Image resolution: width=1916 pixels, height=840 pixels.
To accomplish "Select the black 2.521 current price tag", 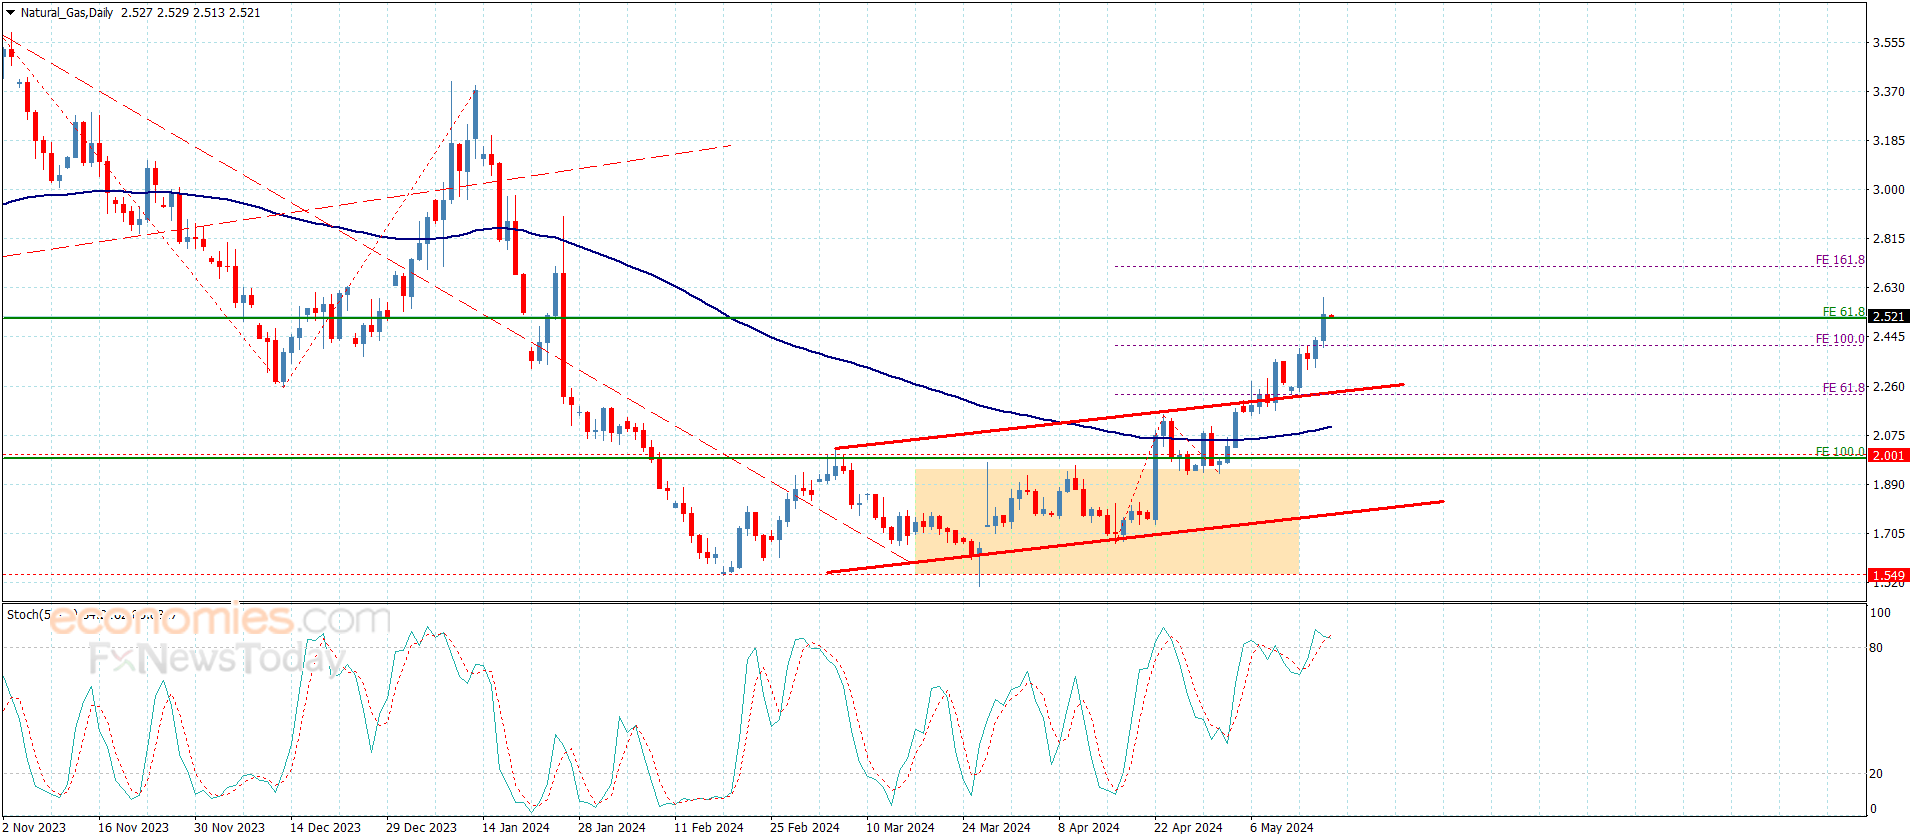I will 1888,316.
